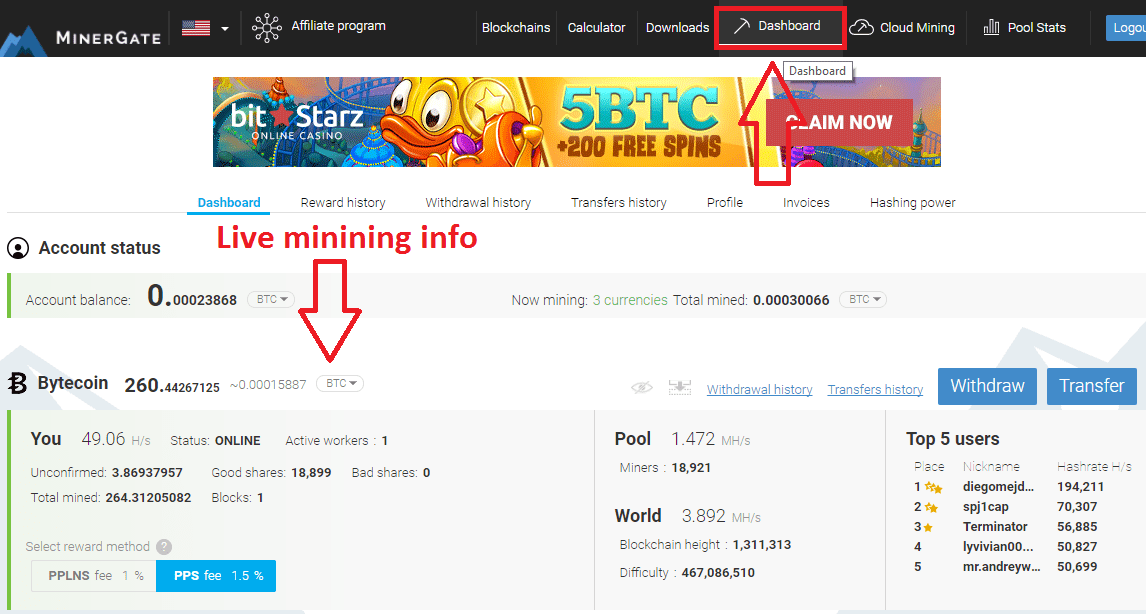Click top user spj1cap nickname
Image resolution: width=1146 pixels, height=614 pixels.
(x=986, y=507)
